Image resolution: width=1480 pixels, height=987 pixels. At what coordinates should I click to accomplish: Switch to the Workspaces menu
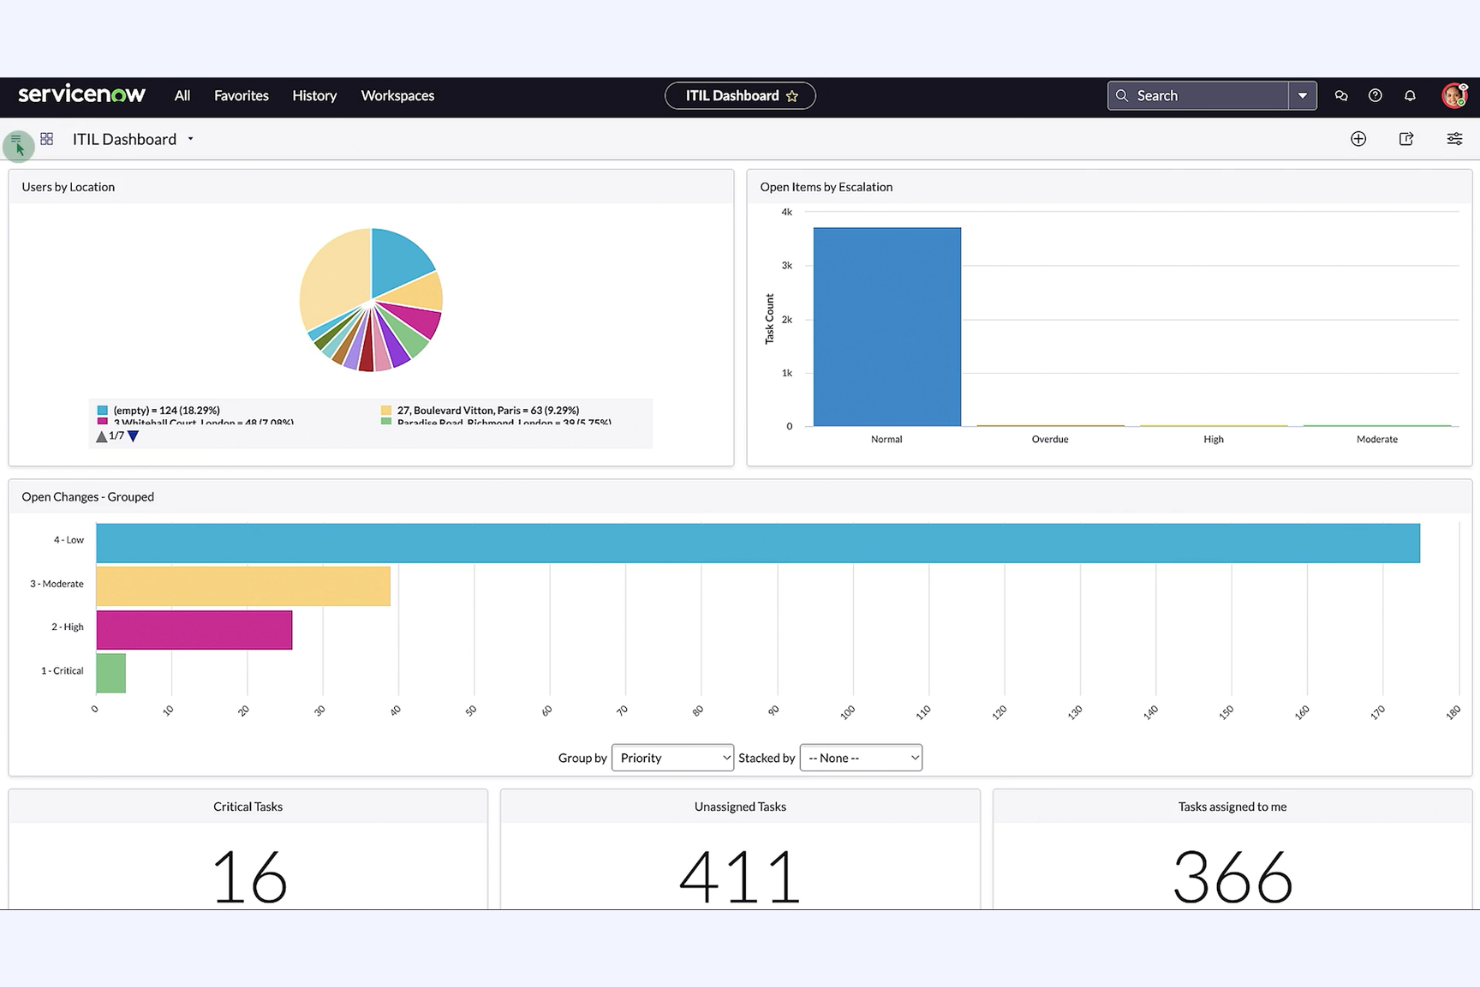397,95
